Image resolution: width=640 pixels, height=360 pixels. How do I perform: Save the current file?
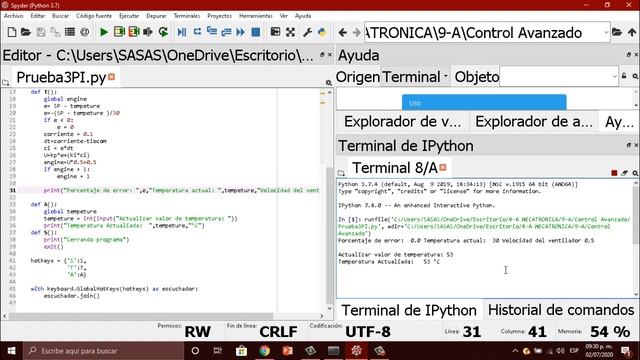point(41,32)
